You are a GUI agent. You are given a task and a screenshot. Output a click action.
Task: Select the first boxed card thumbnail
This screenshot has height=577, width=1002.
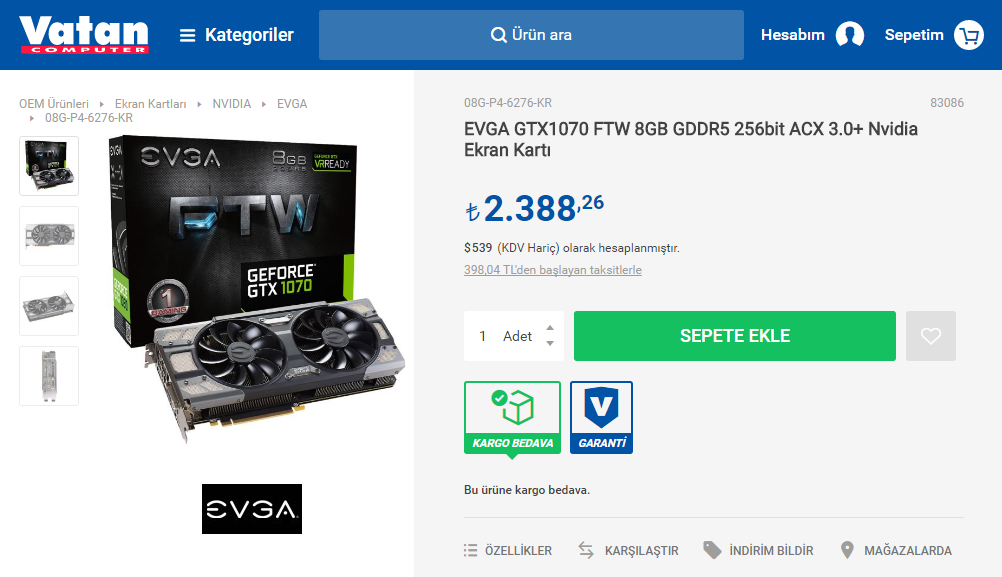point(49,166)
